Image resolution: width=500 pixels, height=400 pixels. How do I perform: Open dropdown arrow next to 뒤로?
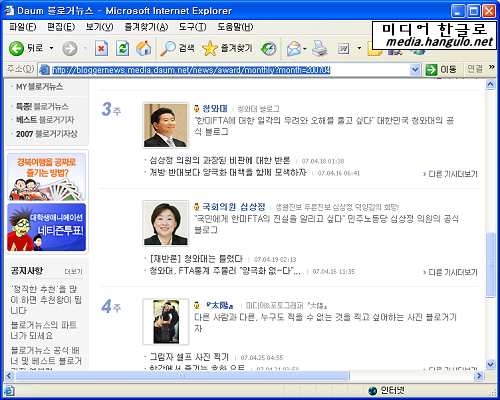tap(52, 49)
